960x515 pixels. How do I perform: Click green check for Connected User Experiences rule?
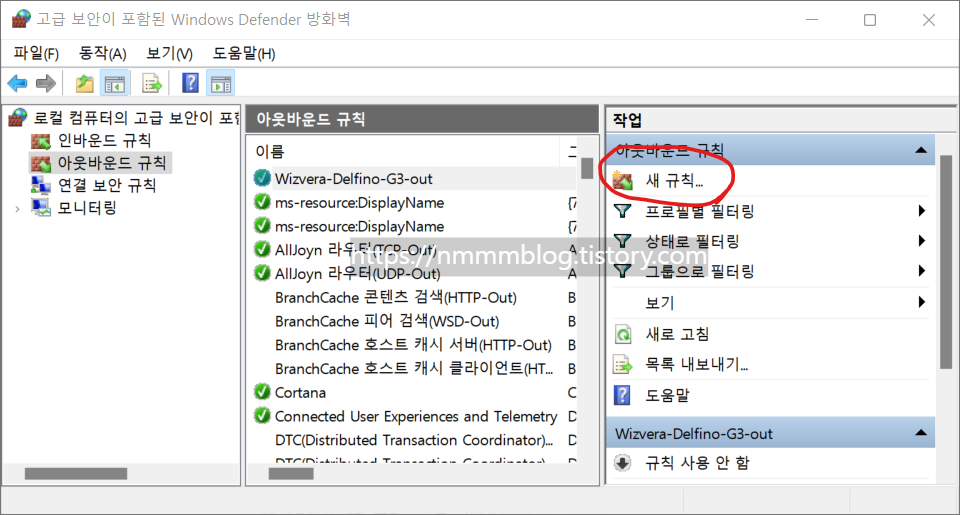tap(262, 415)
